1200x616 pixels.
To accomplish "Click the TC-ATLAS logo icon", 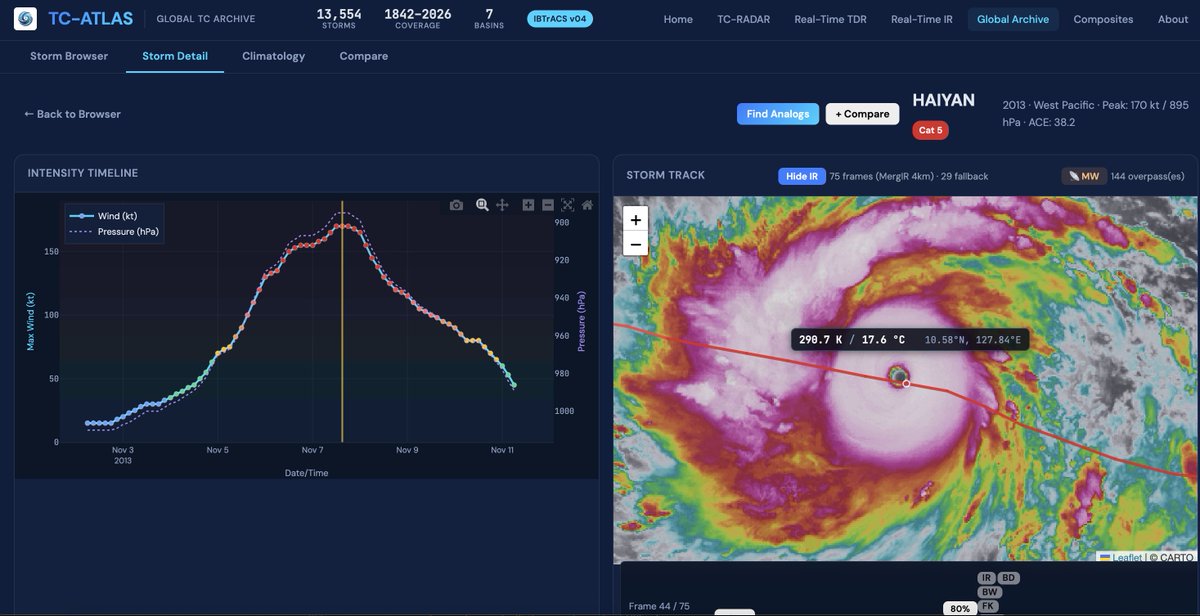I will click(26, 19).
